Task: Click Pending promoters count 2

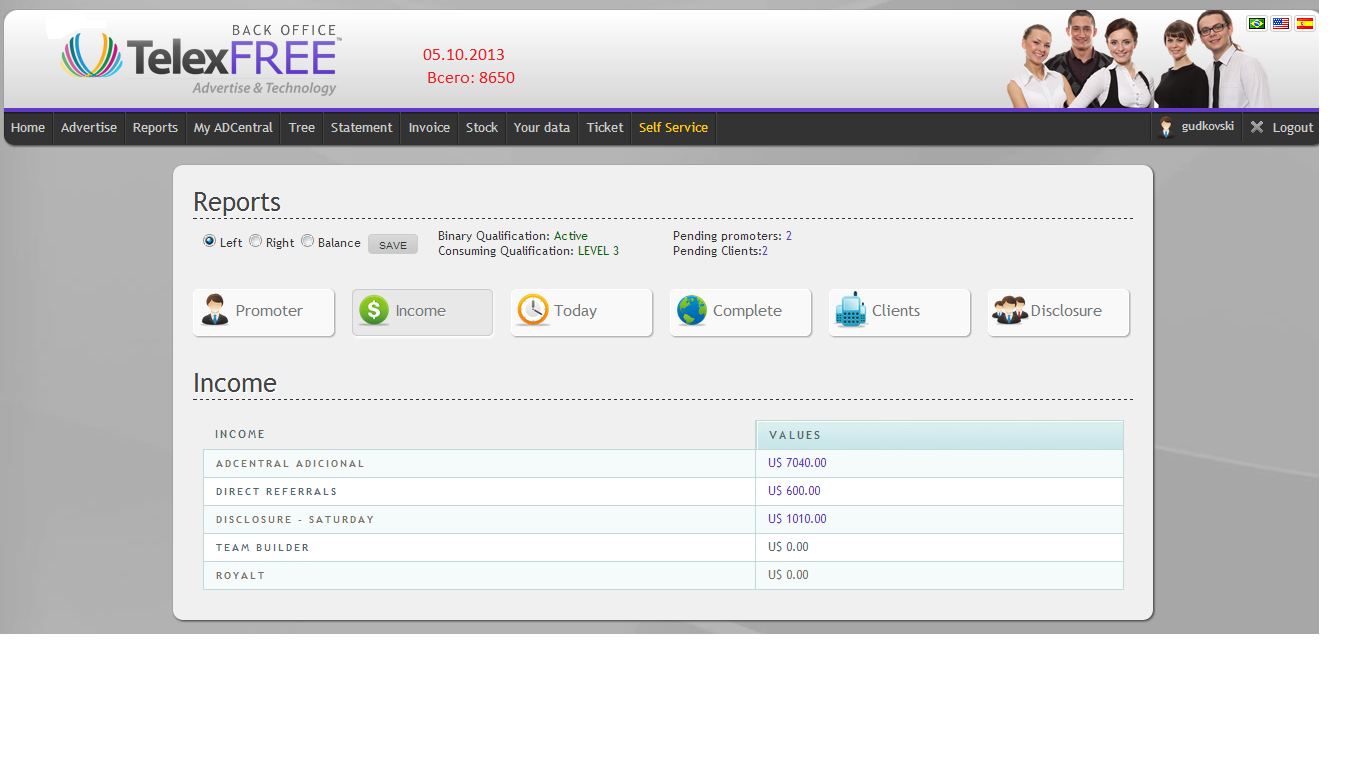Action: 788,236
